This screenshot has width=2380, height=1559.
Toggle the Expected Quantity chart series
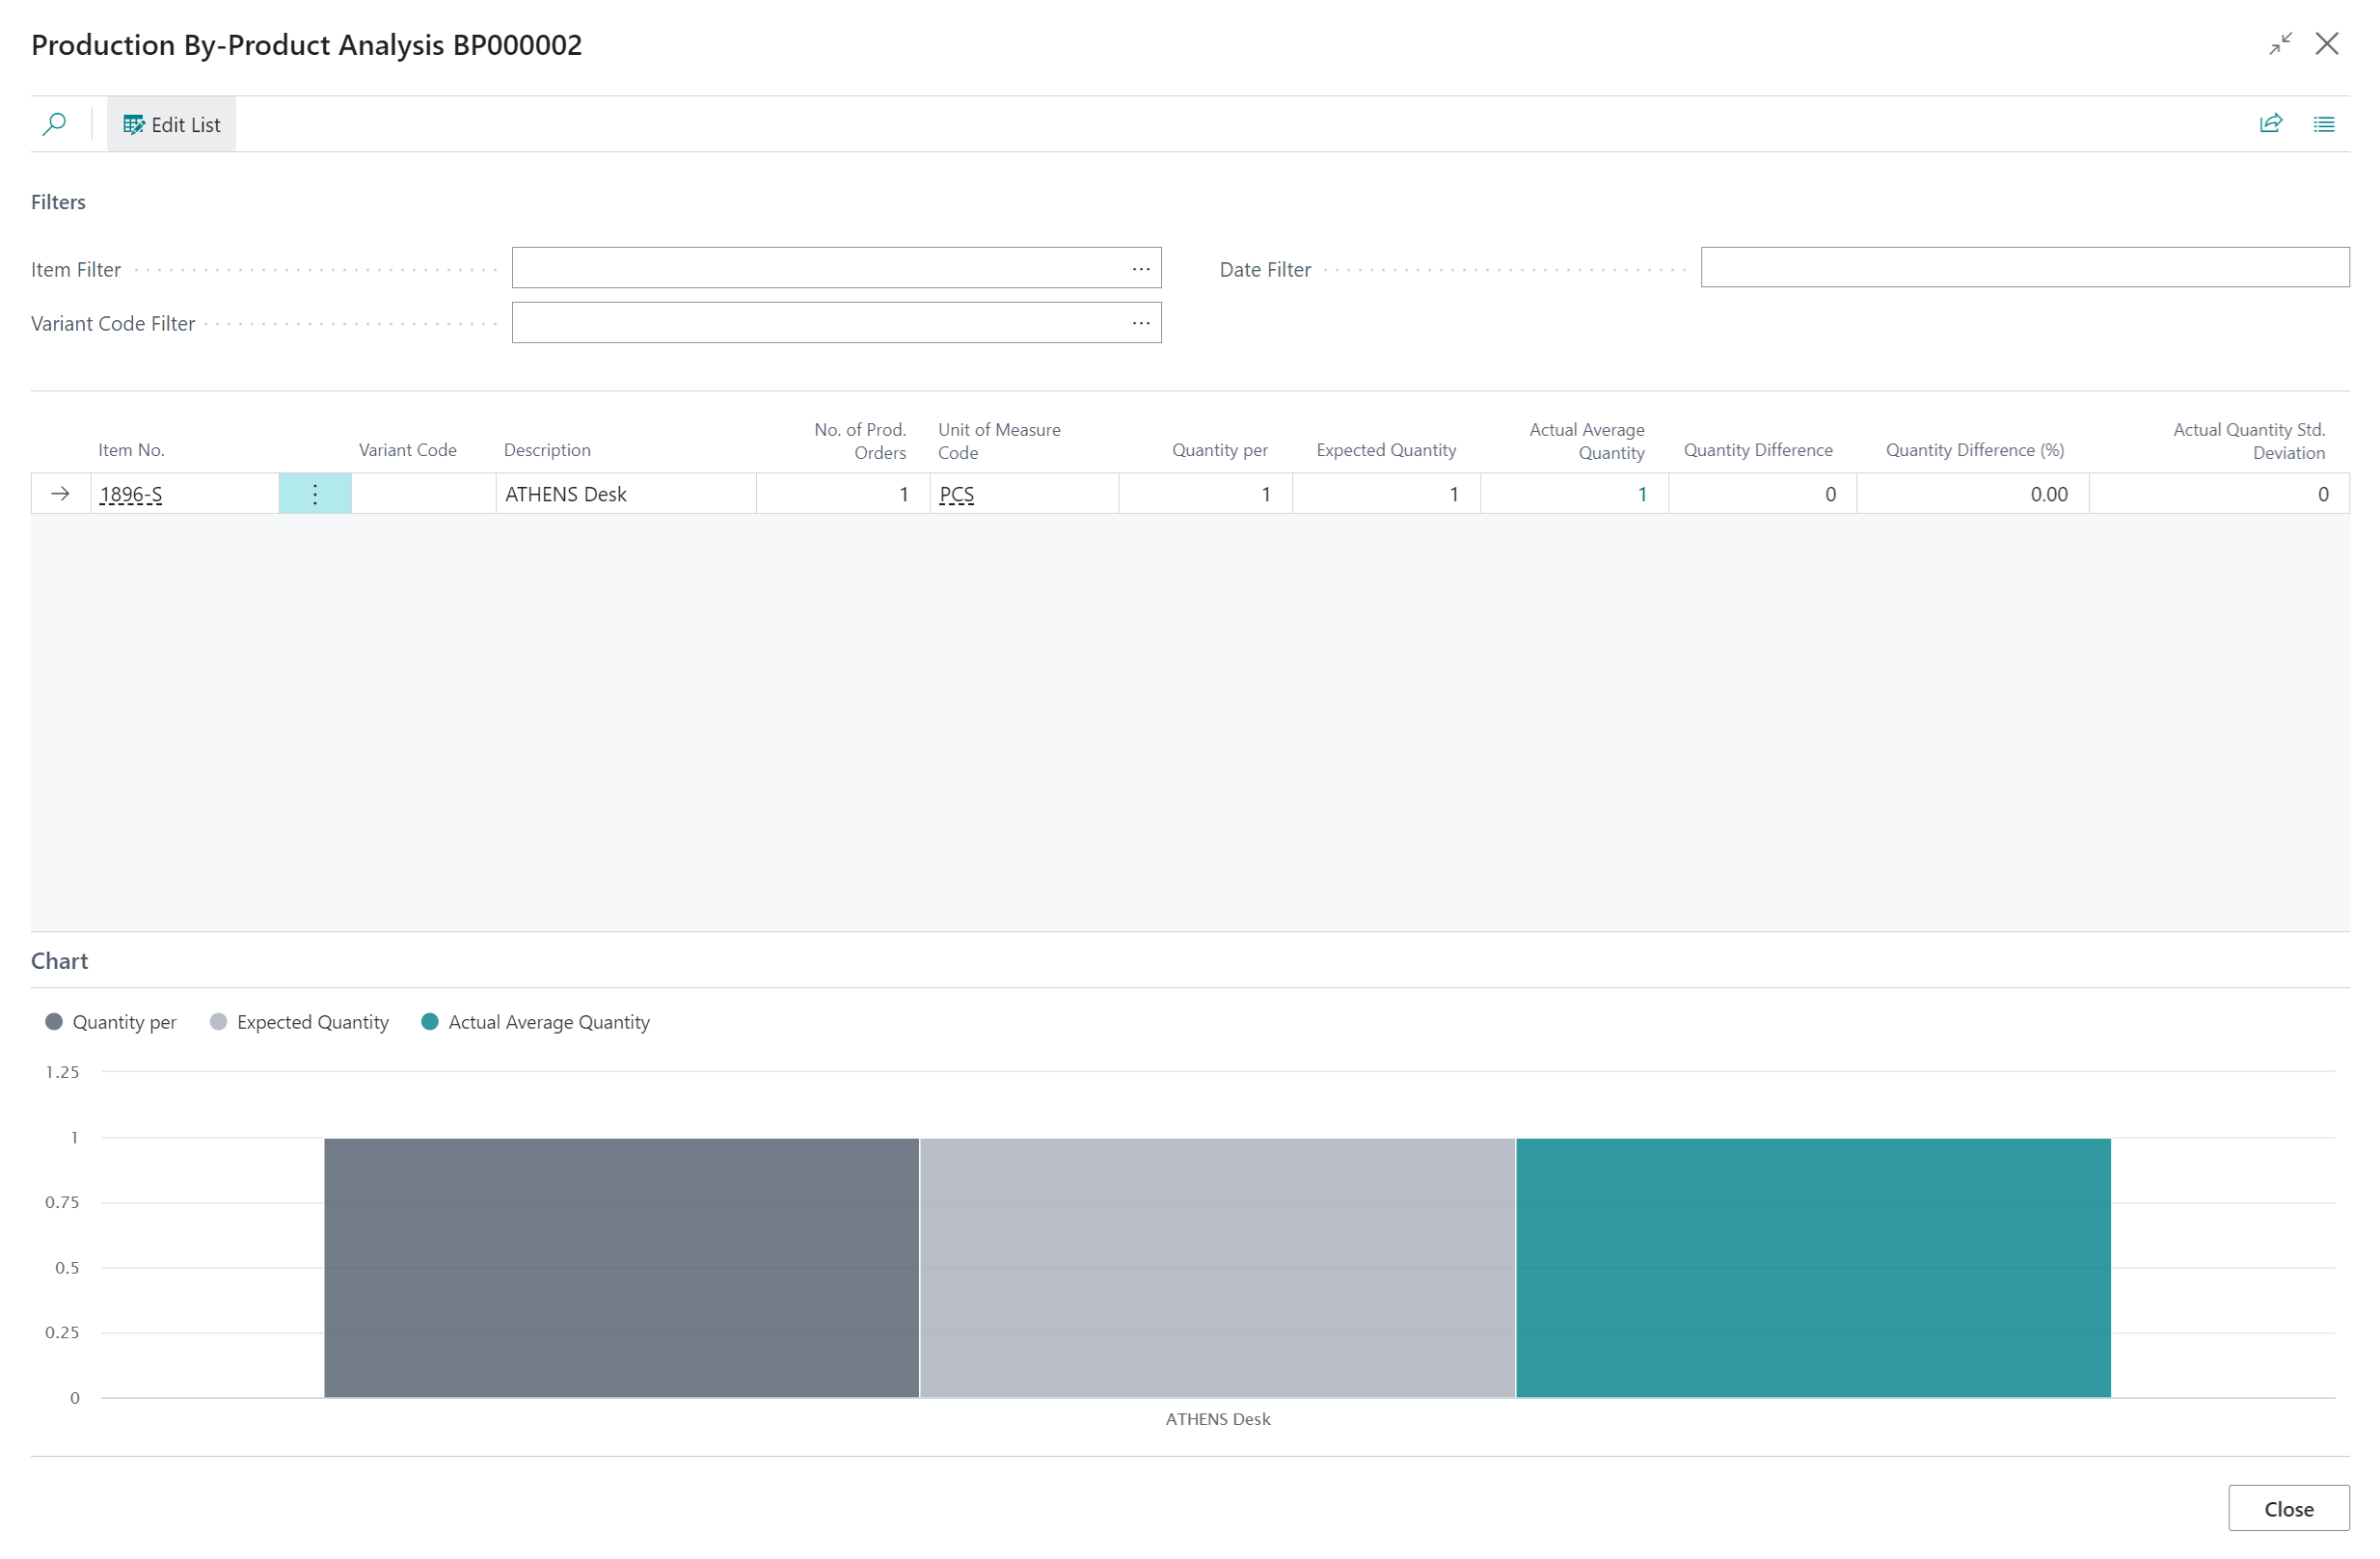[298, 1022]
